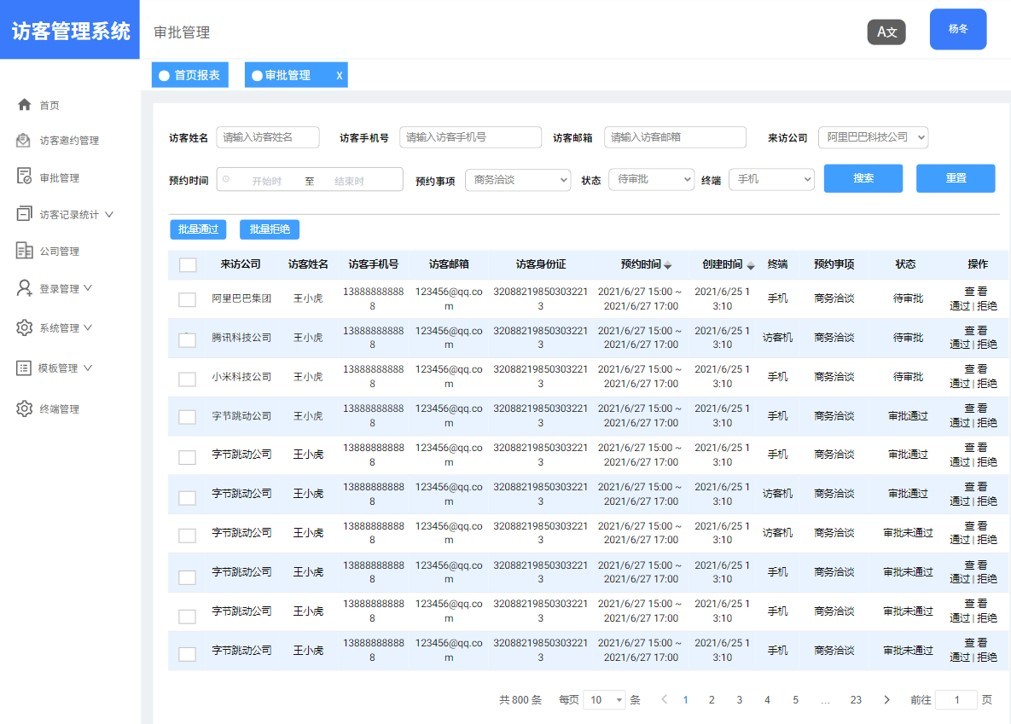
Task: Click the login management user icon
Action: click(x=25, y=288)
